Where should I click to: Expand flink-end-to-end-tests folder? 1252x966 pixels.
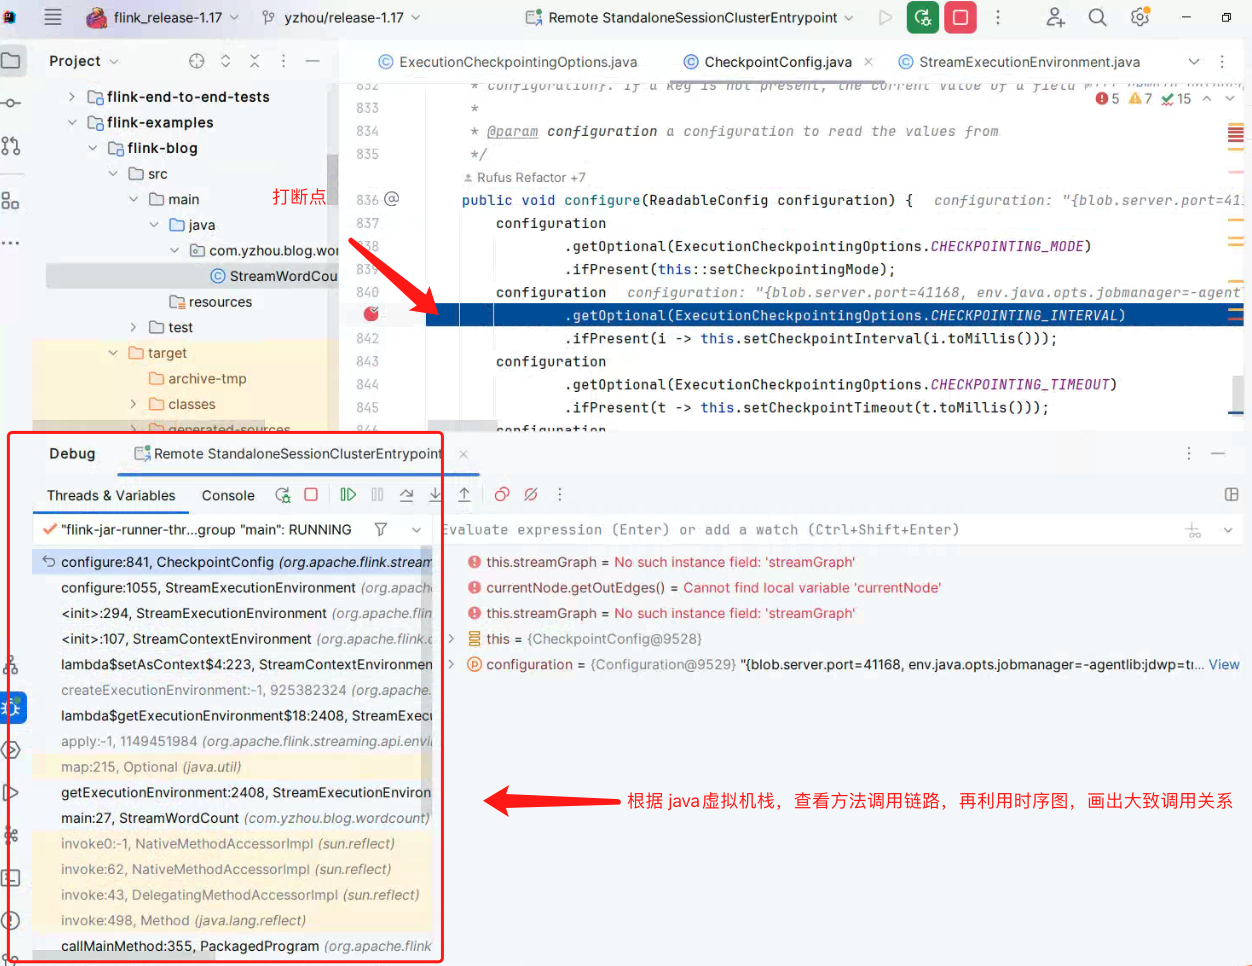pyautogui.click(x=72, y=97)
